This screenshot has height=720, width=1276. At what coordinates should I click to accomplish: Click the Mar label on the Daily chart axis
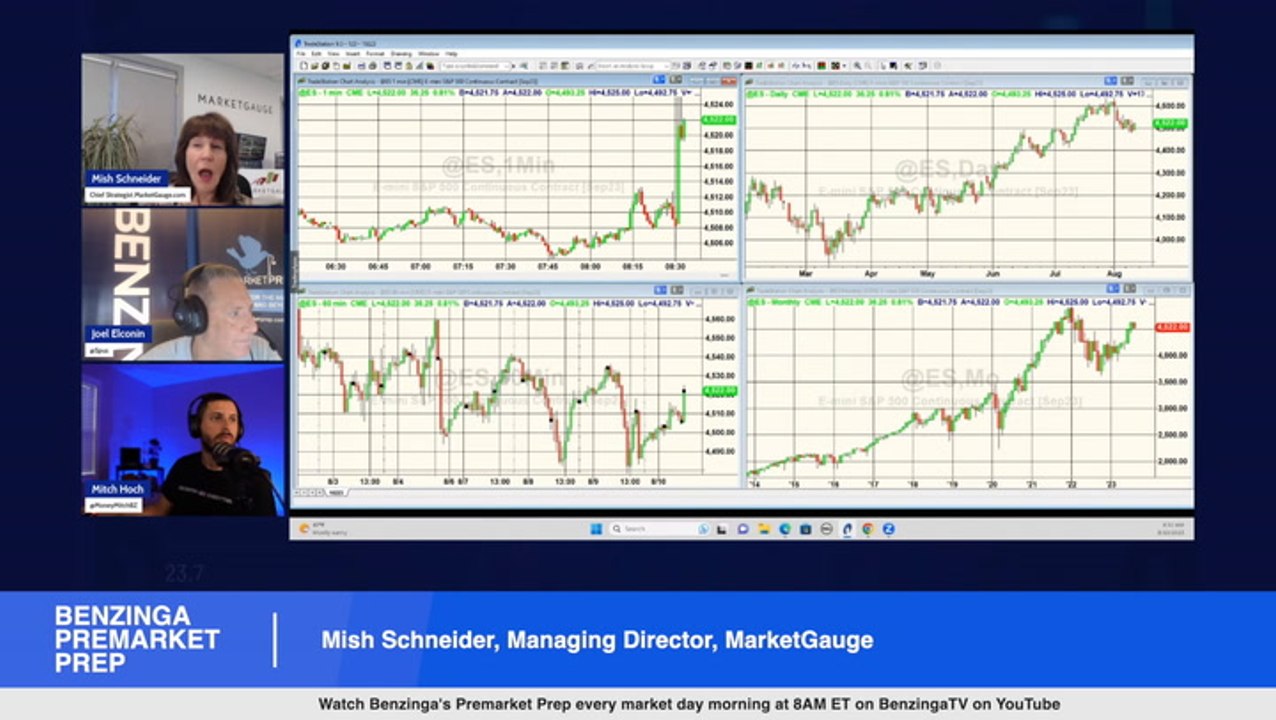click(x=806, y=271)
